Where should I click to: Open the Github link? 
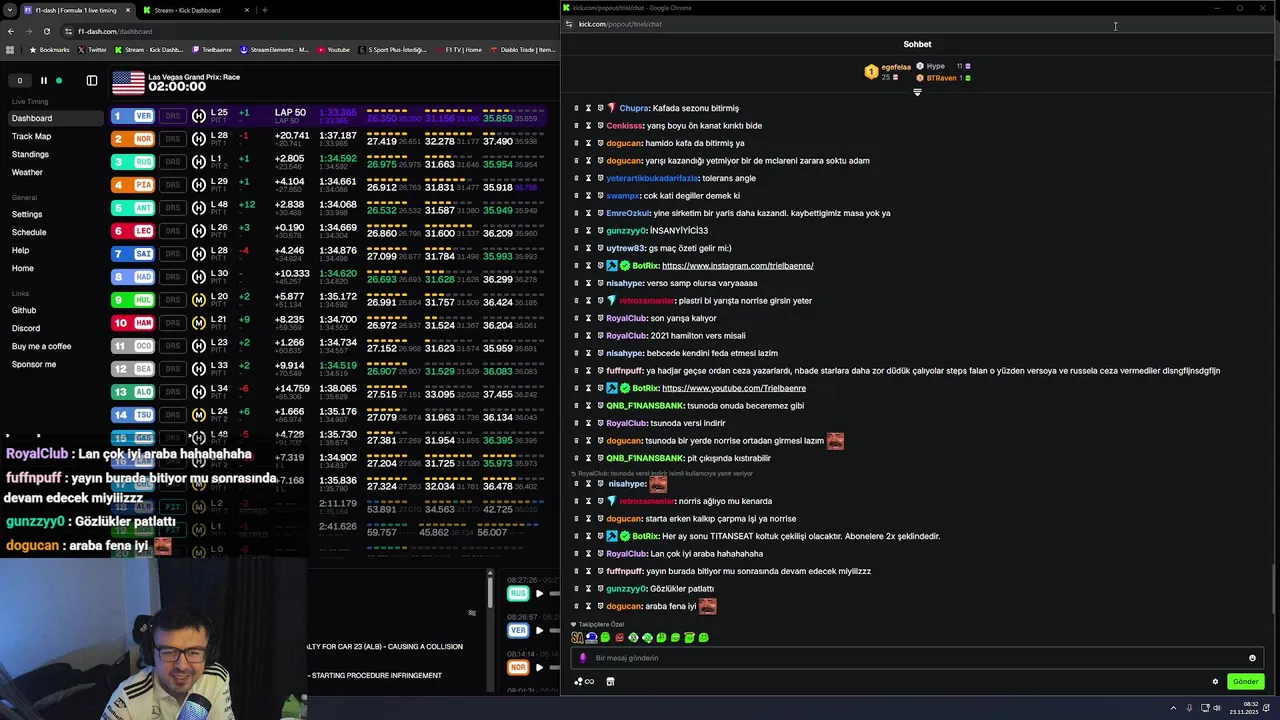[x=24, y=310]
